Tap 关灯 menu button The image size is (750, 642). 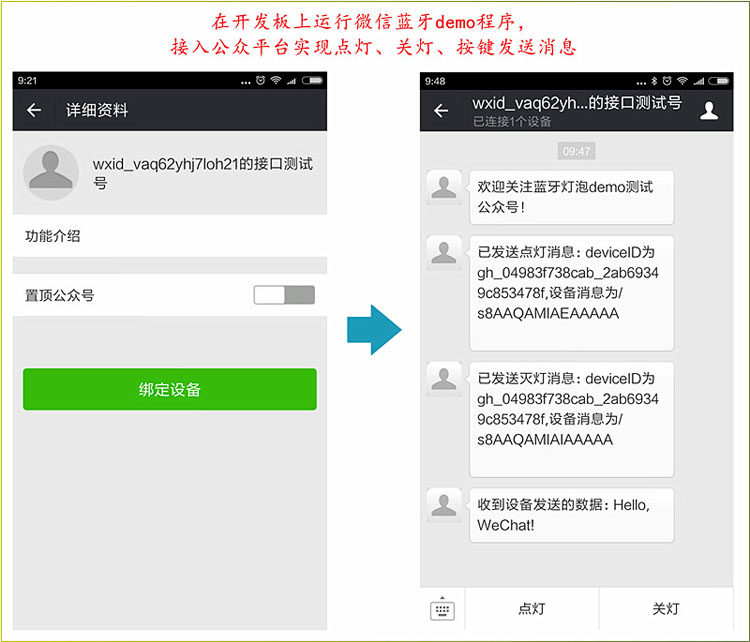coord(666,609)
